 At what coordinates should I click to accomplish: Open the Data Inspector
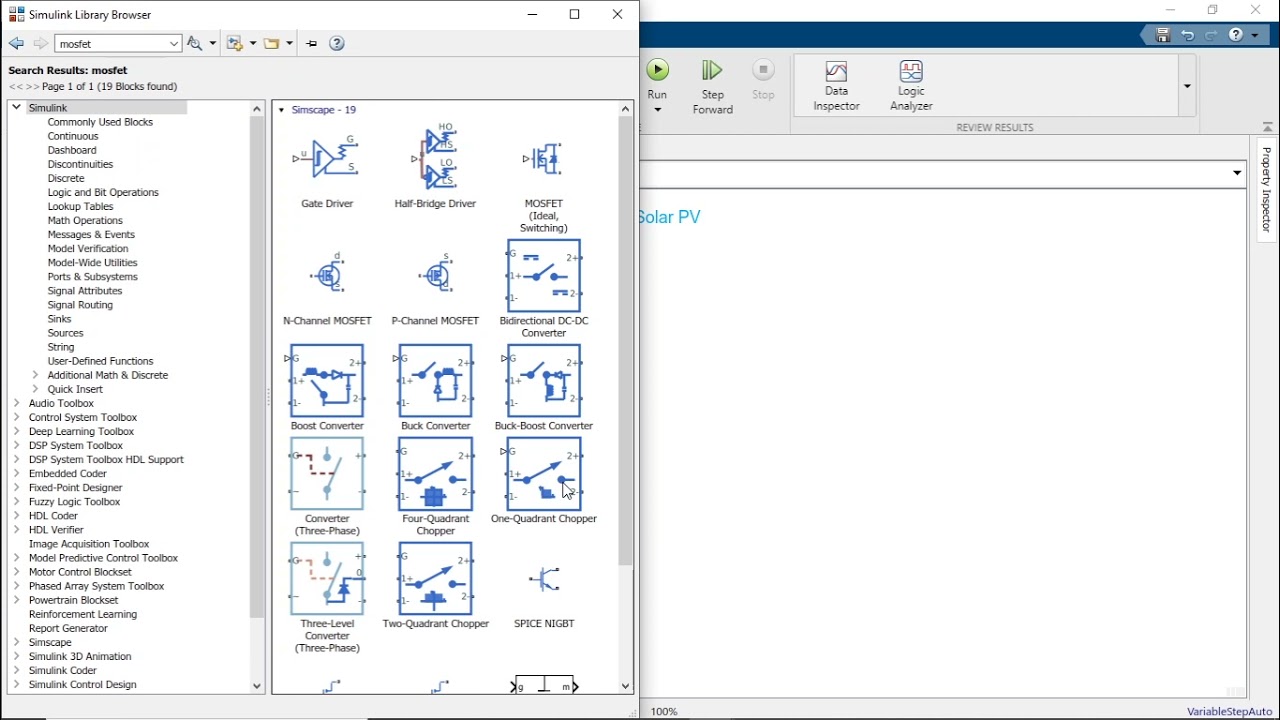pyautogui.click(x=836, y=86)
